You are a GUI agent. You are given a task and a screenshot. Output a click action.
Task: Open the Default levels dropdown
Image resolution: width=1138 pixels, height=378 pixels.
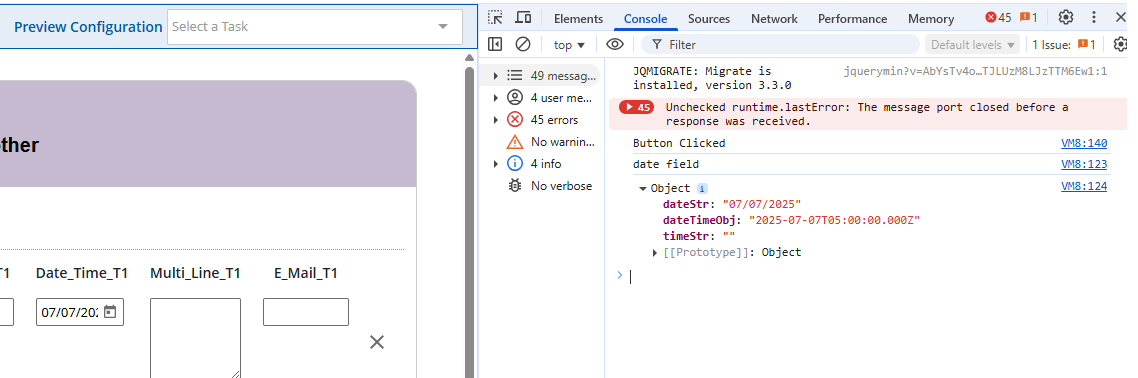pos(973,44)
